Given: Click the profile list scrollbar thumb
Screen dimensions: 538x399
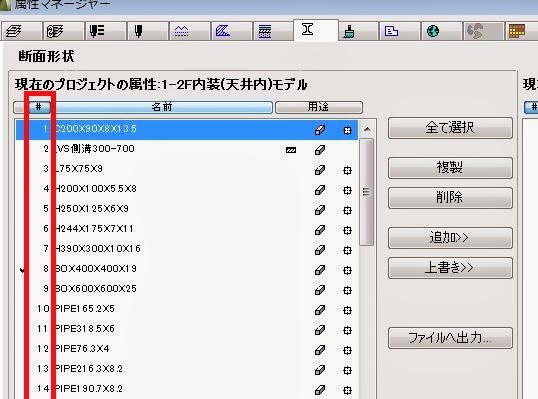Looking at the screenshot, I should 367,192.
